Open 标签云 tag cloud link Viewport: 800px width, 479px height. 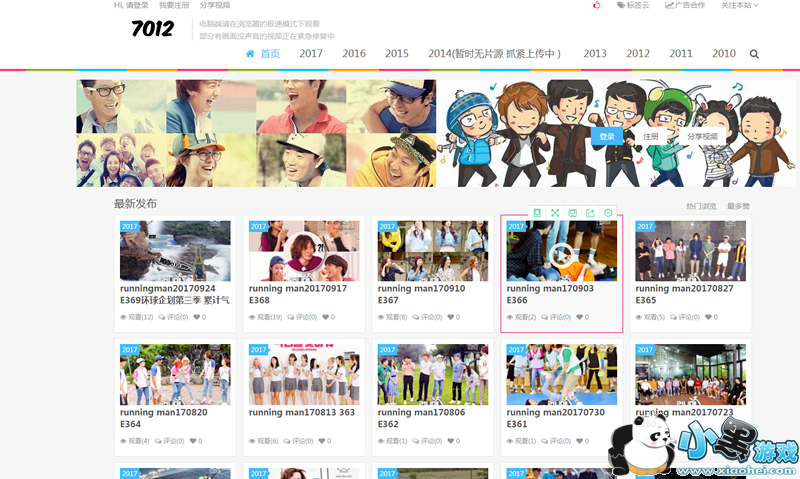(x=633, y=5)
